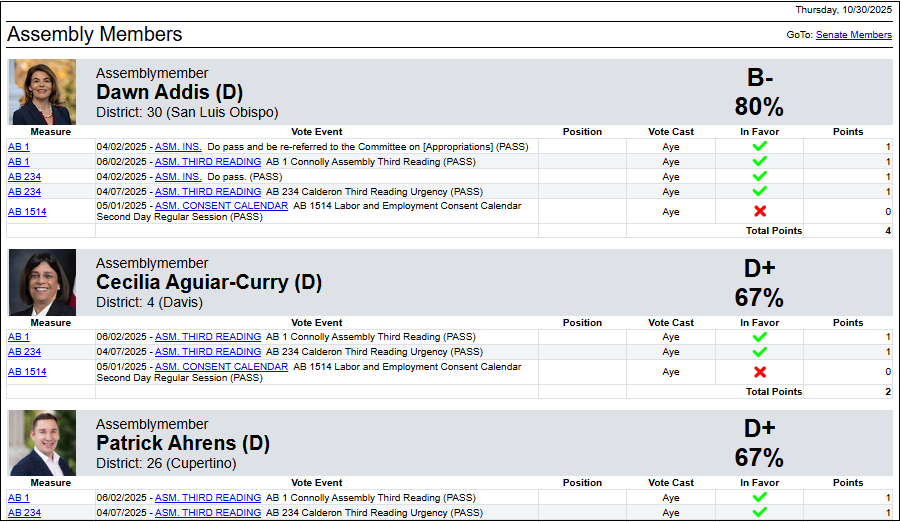Image resolution: width=900 pixels, height=522 pixels.
Task: Click green checkmark for Dawn Addis's AB 234 Third Reading
Action: click(x=760, y=191)
